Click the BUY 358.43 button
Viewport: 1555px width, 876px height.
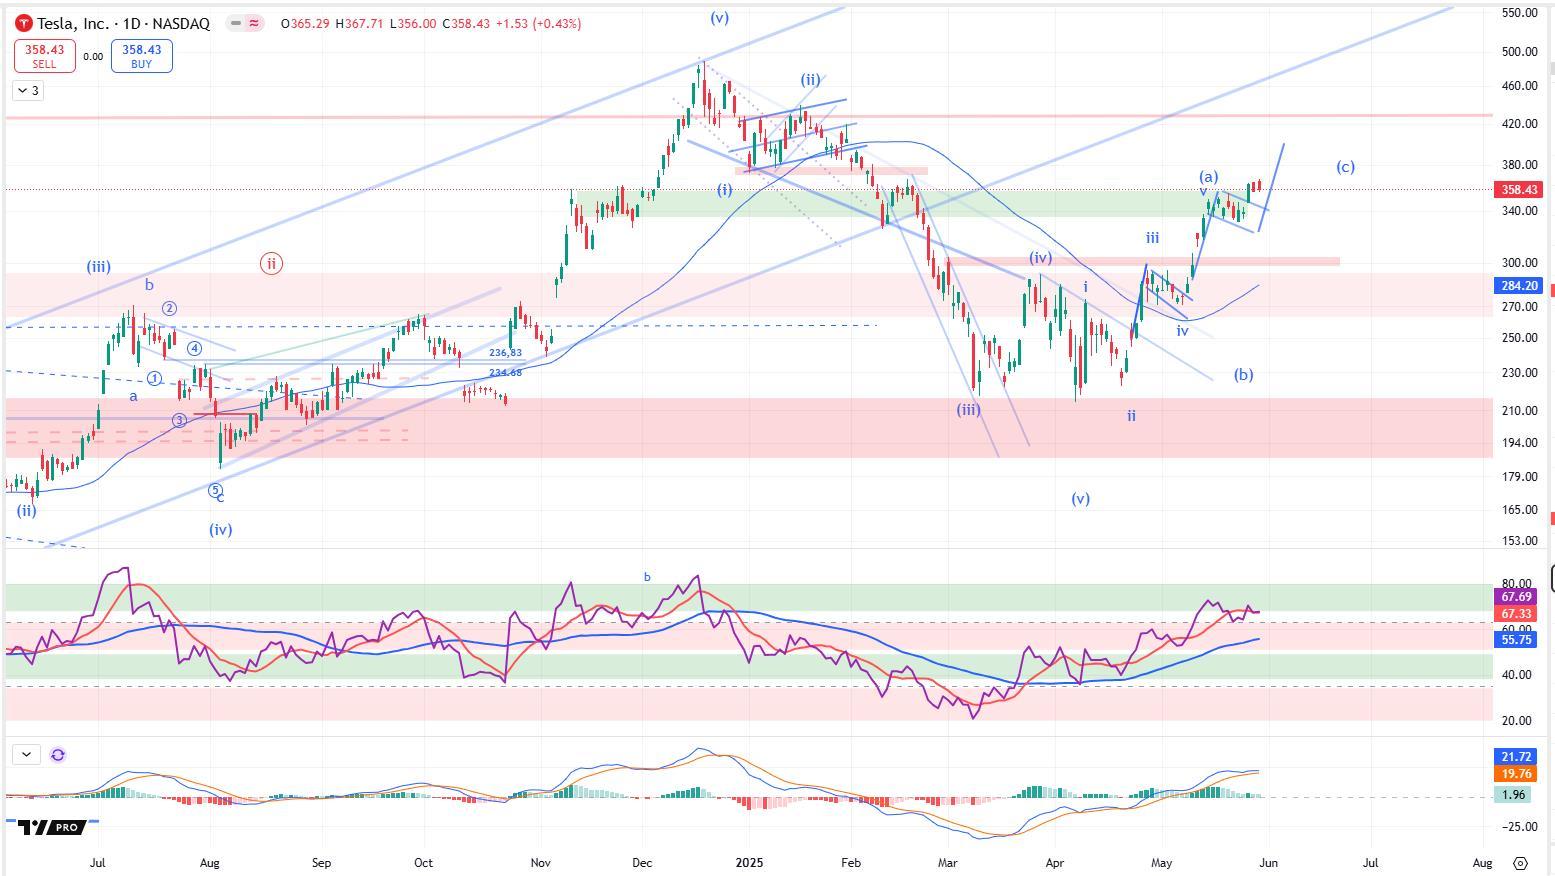[141, 56]
